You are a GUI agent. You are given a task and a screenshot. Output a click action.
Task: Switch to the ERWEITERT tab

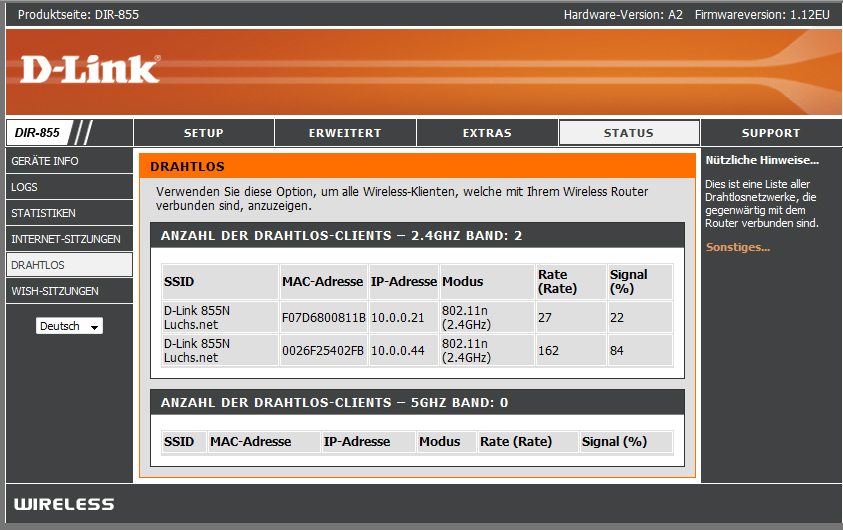(x=345, y=133)
